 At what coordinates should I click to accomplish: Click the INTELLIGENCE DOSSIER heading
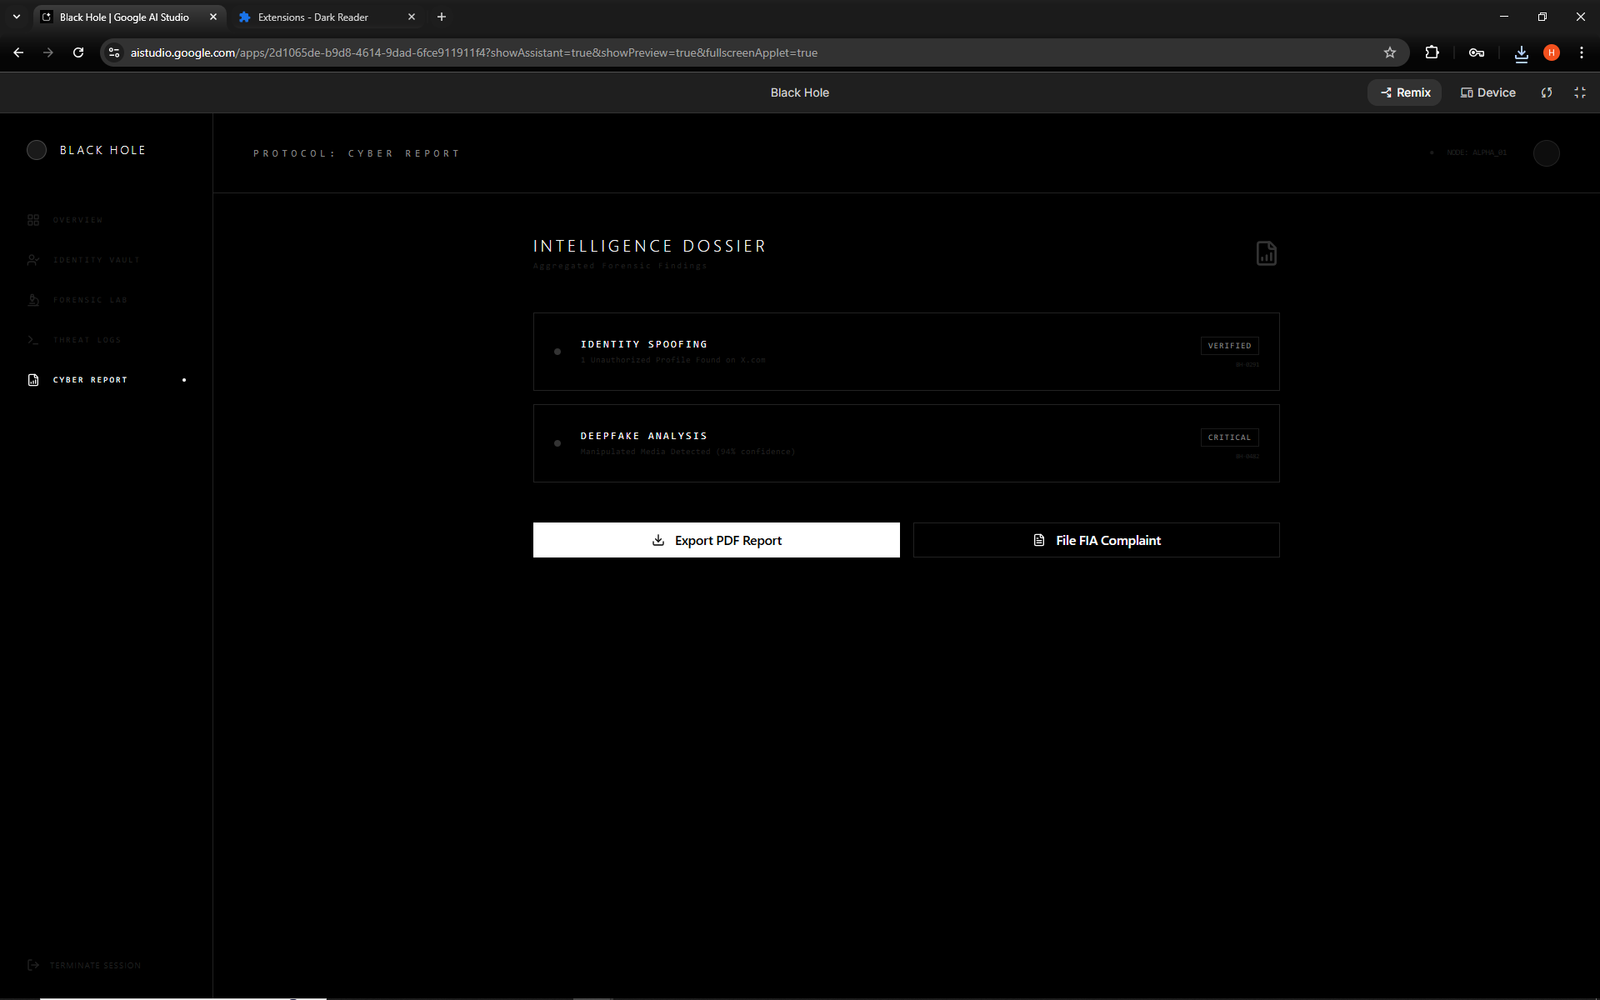coord(650,246)
